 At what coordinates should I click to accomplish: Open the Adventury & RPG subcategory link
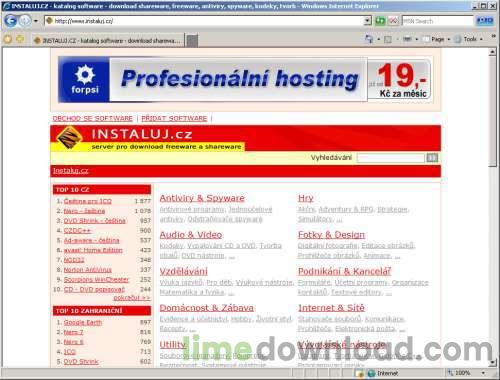346,209
